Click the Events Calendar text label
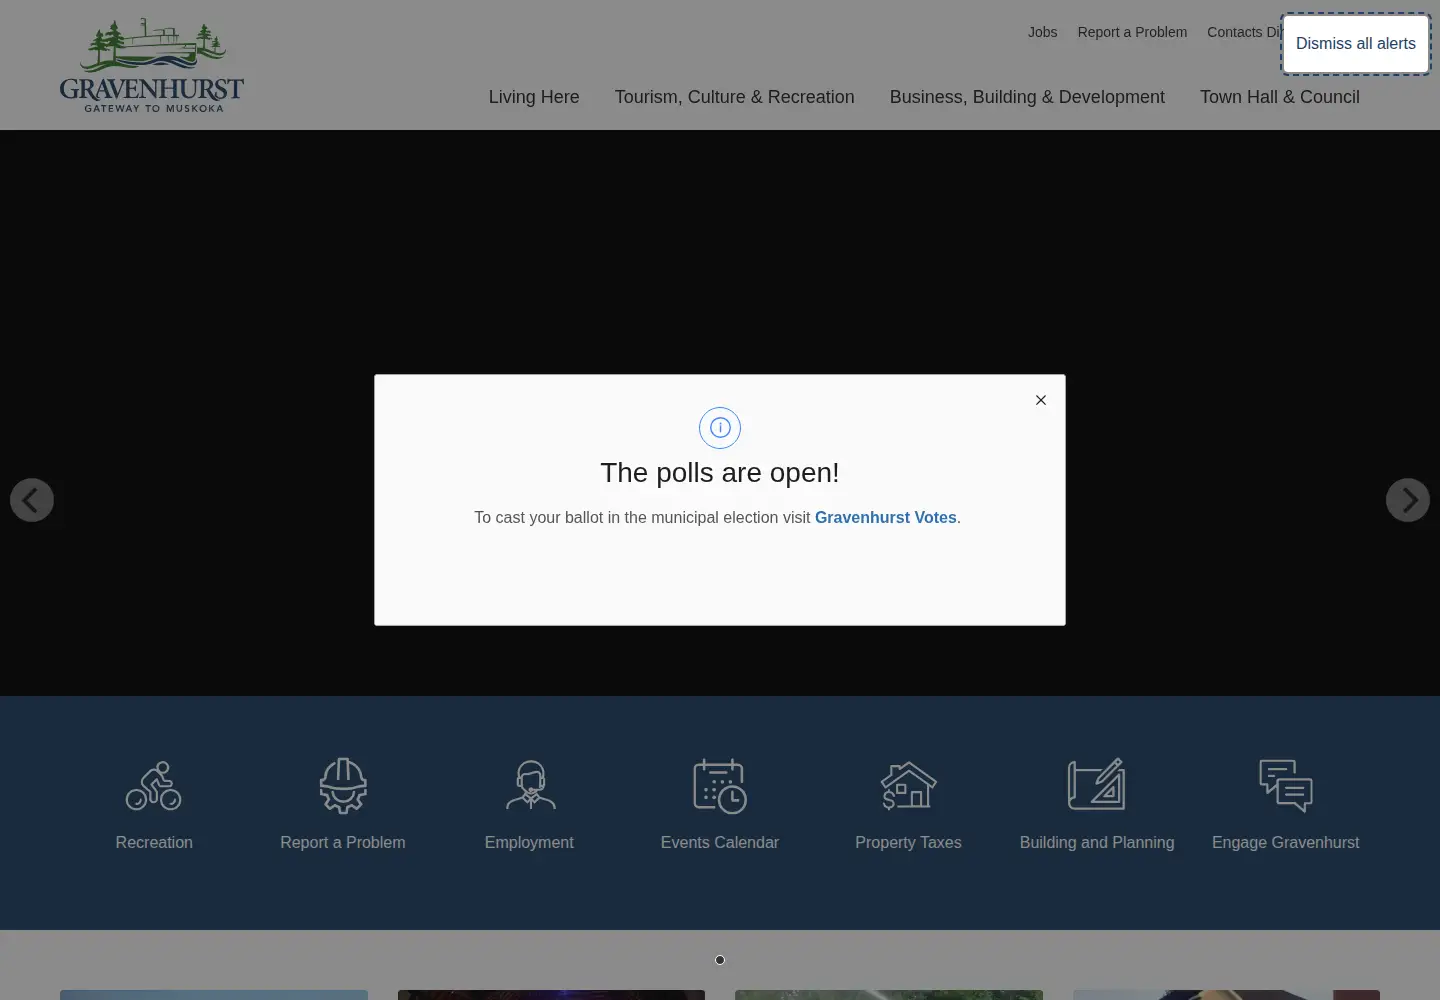Screen dimensions: 1440x1000 [720, 843]
